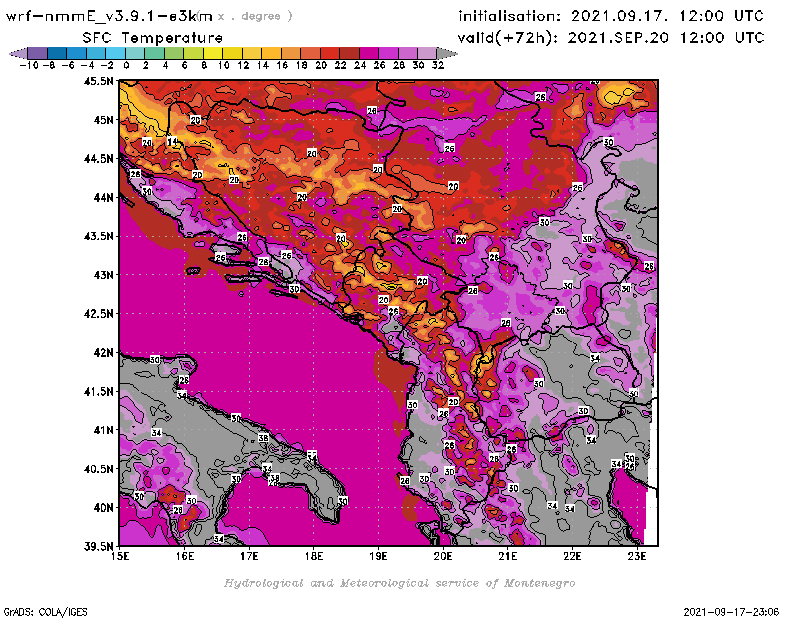Click the legend value label 0
800x618 pixels.
[x=126, y=65]
